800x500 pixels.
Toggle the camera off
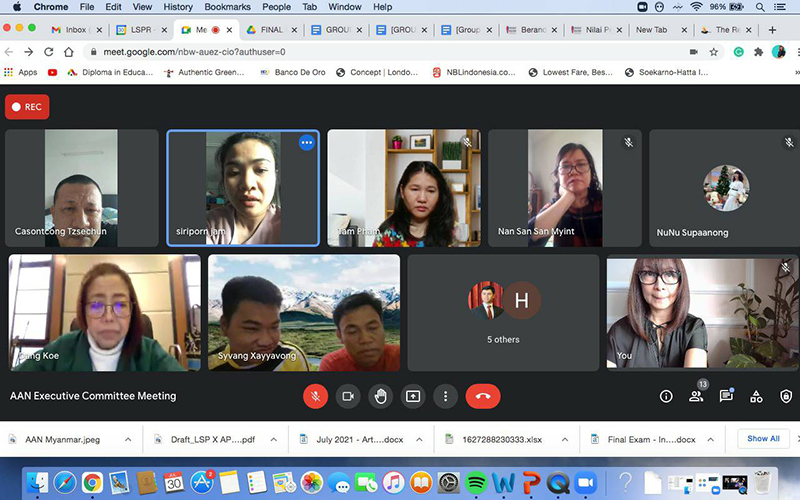348,396
